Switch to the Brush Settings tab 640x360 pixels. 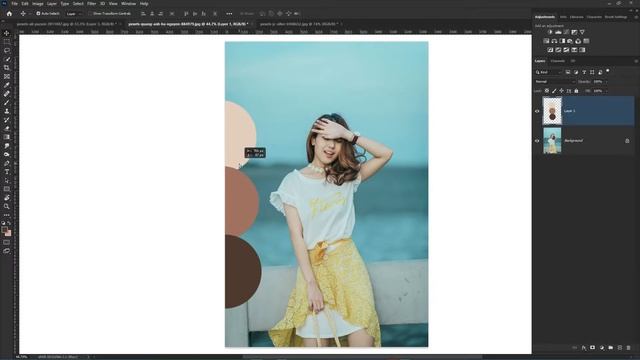[x=616, y=17]
